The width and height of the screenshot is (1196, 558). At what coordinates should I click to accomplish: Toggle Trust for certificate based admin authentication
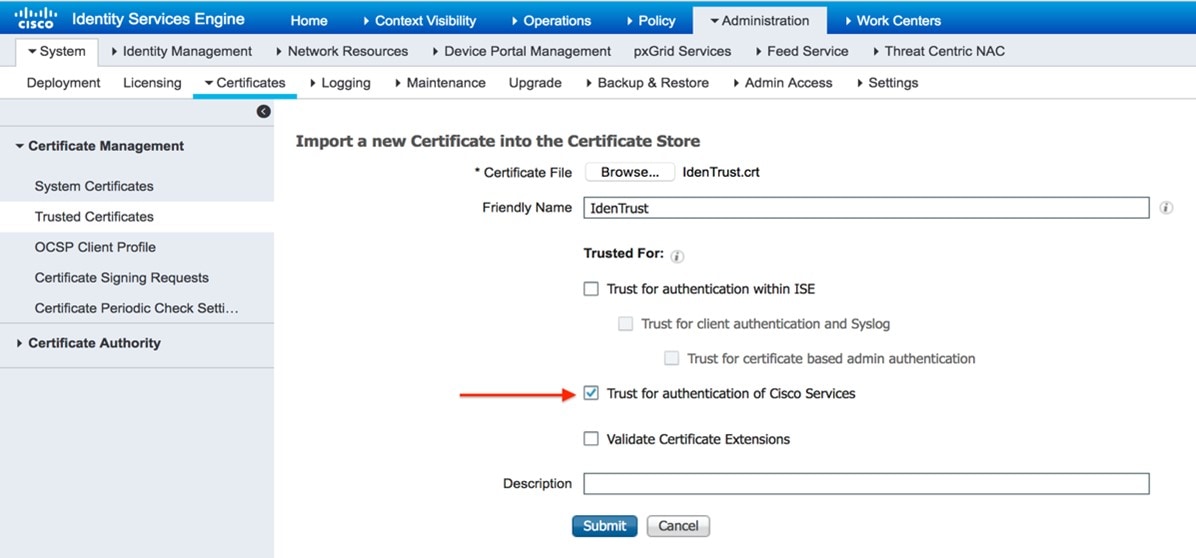(x=671, y=358)
